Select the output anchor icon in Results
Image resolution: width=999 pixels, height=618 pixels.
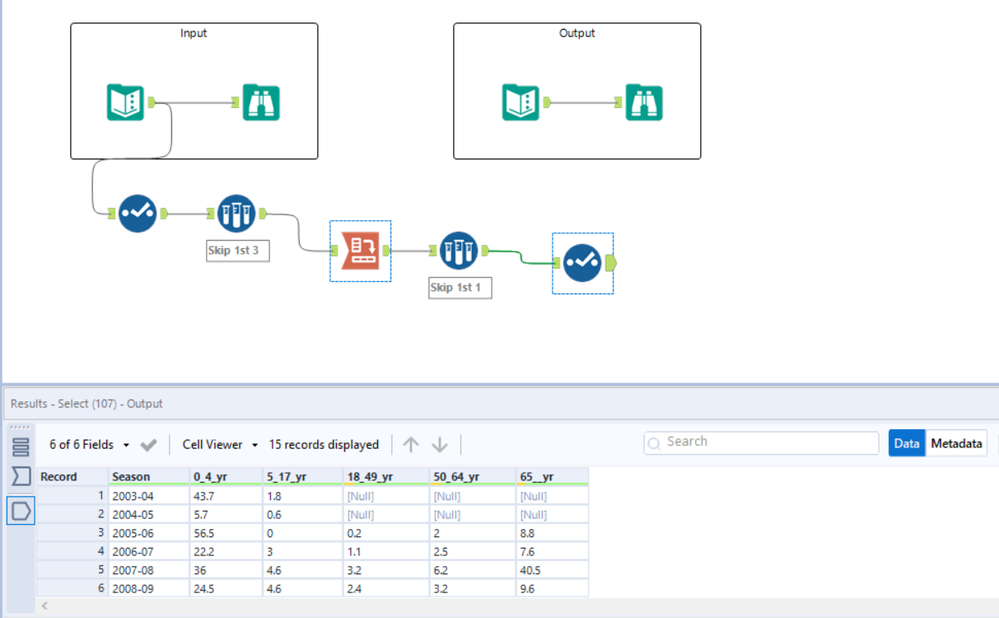point(20,511)
